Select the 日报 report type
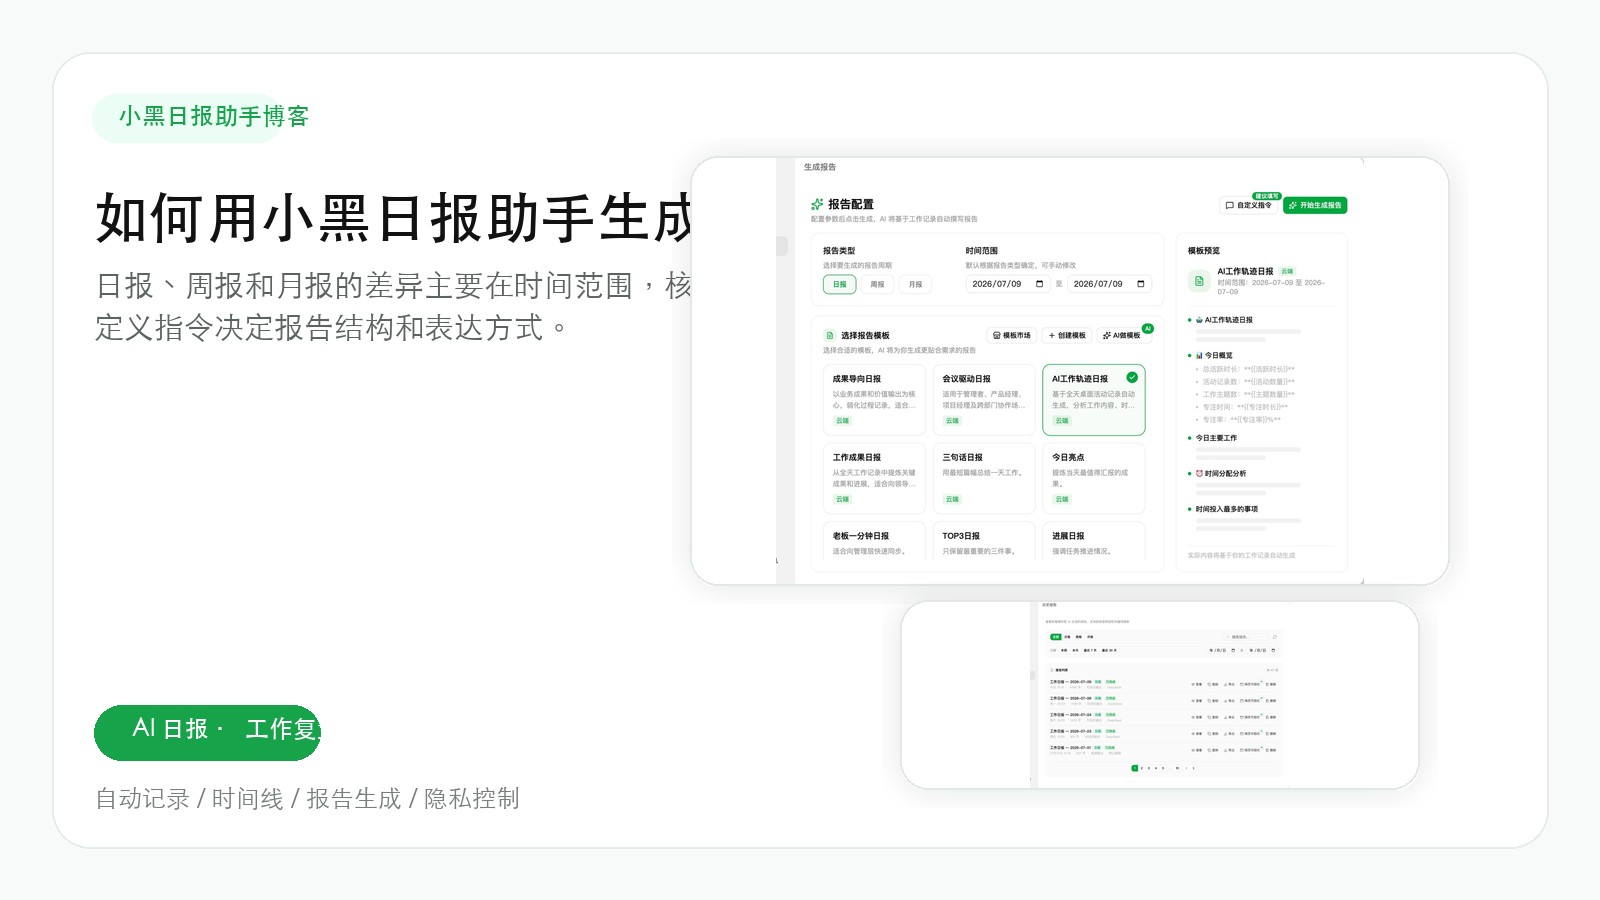Screen dimensions: 1600x900 click(840, 284)
